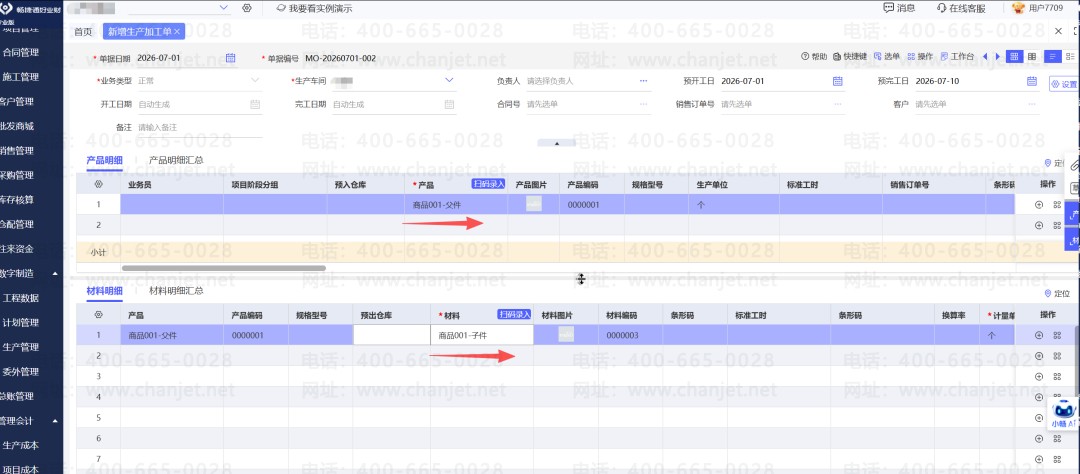Click the 设置 settings button

(1063, 84)
